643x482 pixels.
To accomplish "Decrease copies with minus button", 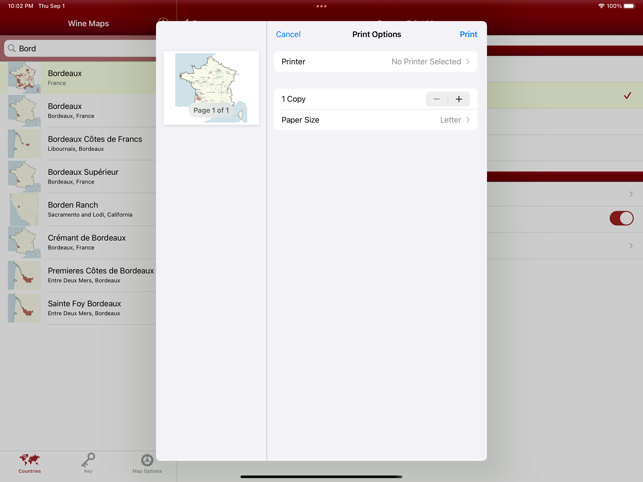I will (436, 99).
